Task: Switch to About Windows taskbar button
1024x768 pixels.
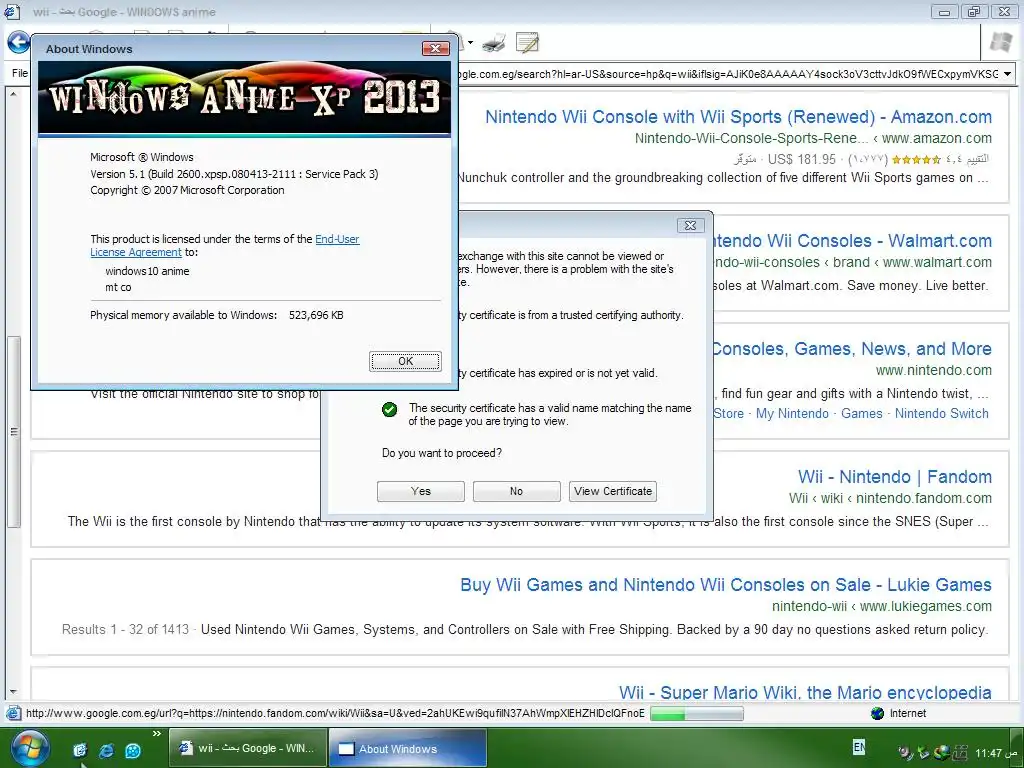Action: [x=408, y=748]
